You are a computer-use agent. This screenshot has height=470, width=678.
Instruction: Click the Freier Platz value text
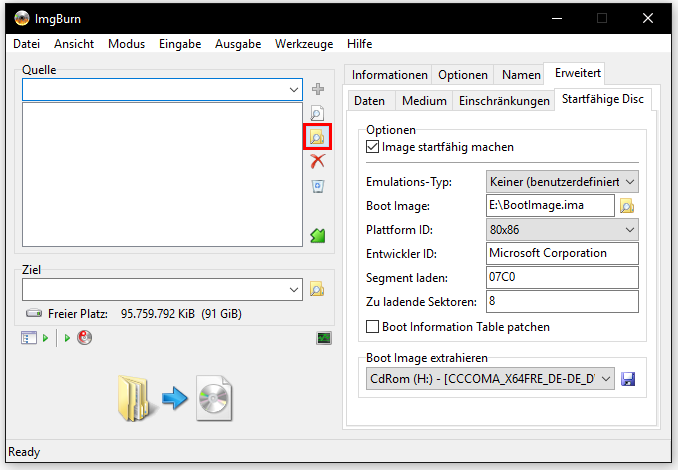click(181, 313)
